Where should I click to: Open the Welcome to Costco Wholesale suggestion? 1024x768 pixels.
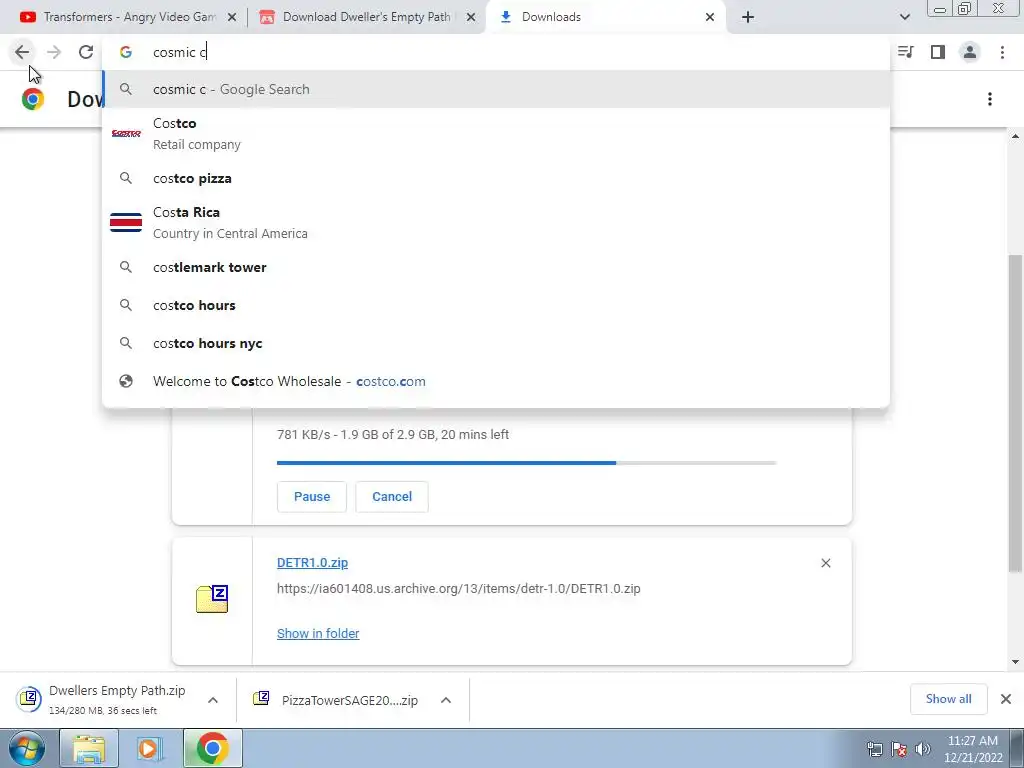496,381
